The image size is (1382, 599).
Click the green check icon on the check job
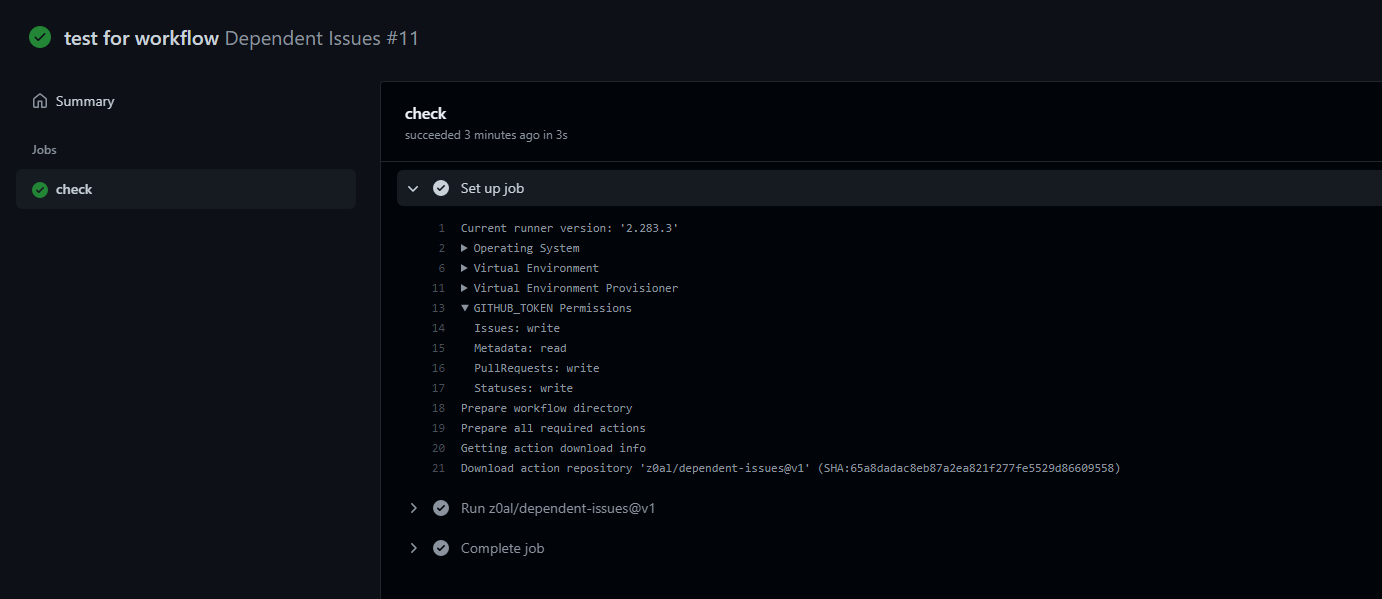tap(38, 188)
